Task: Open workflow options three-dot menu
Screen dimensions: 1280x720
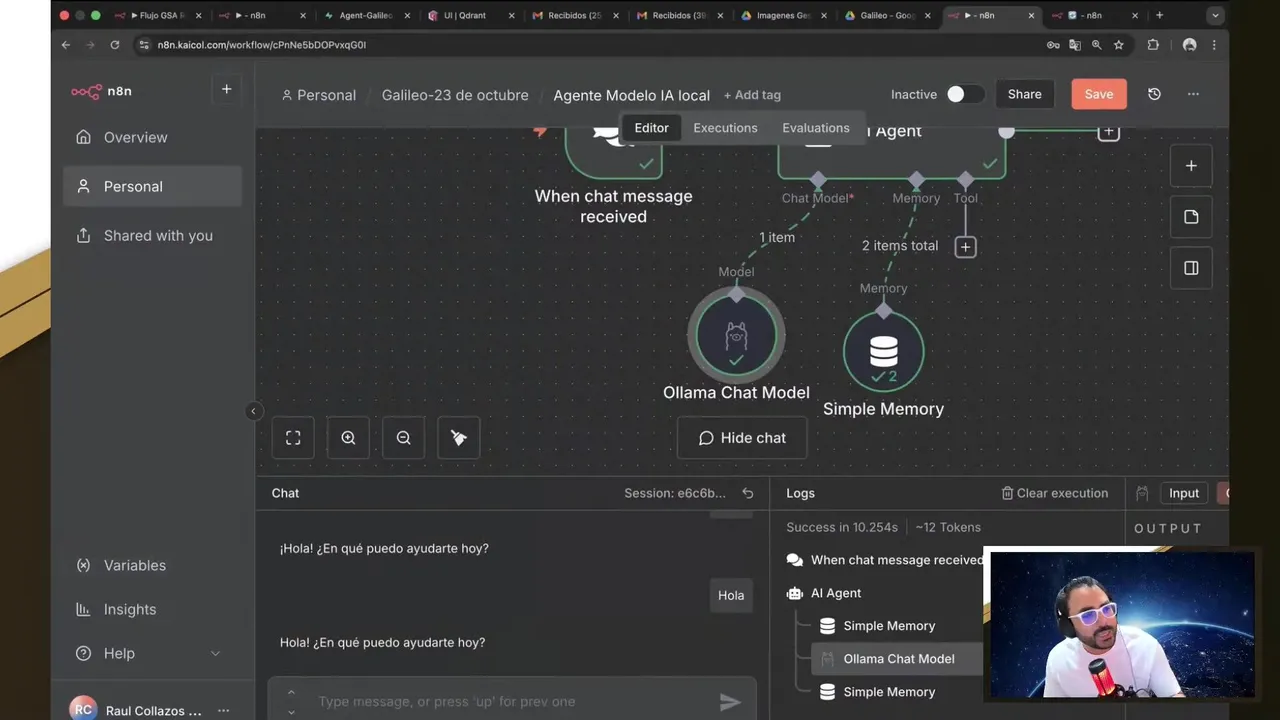Action: click(x=1193, y=94)
